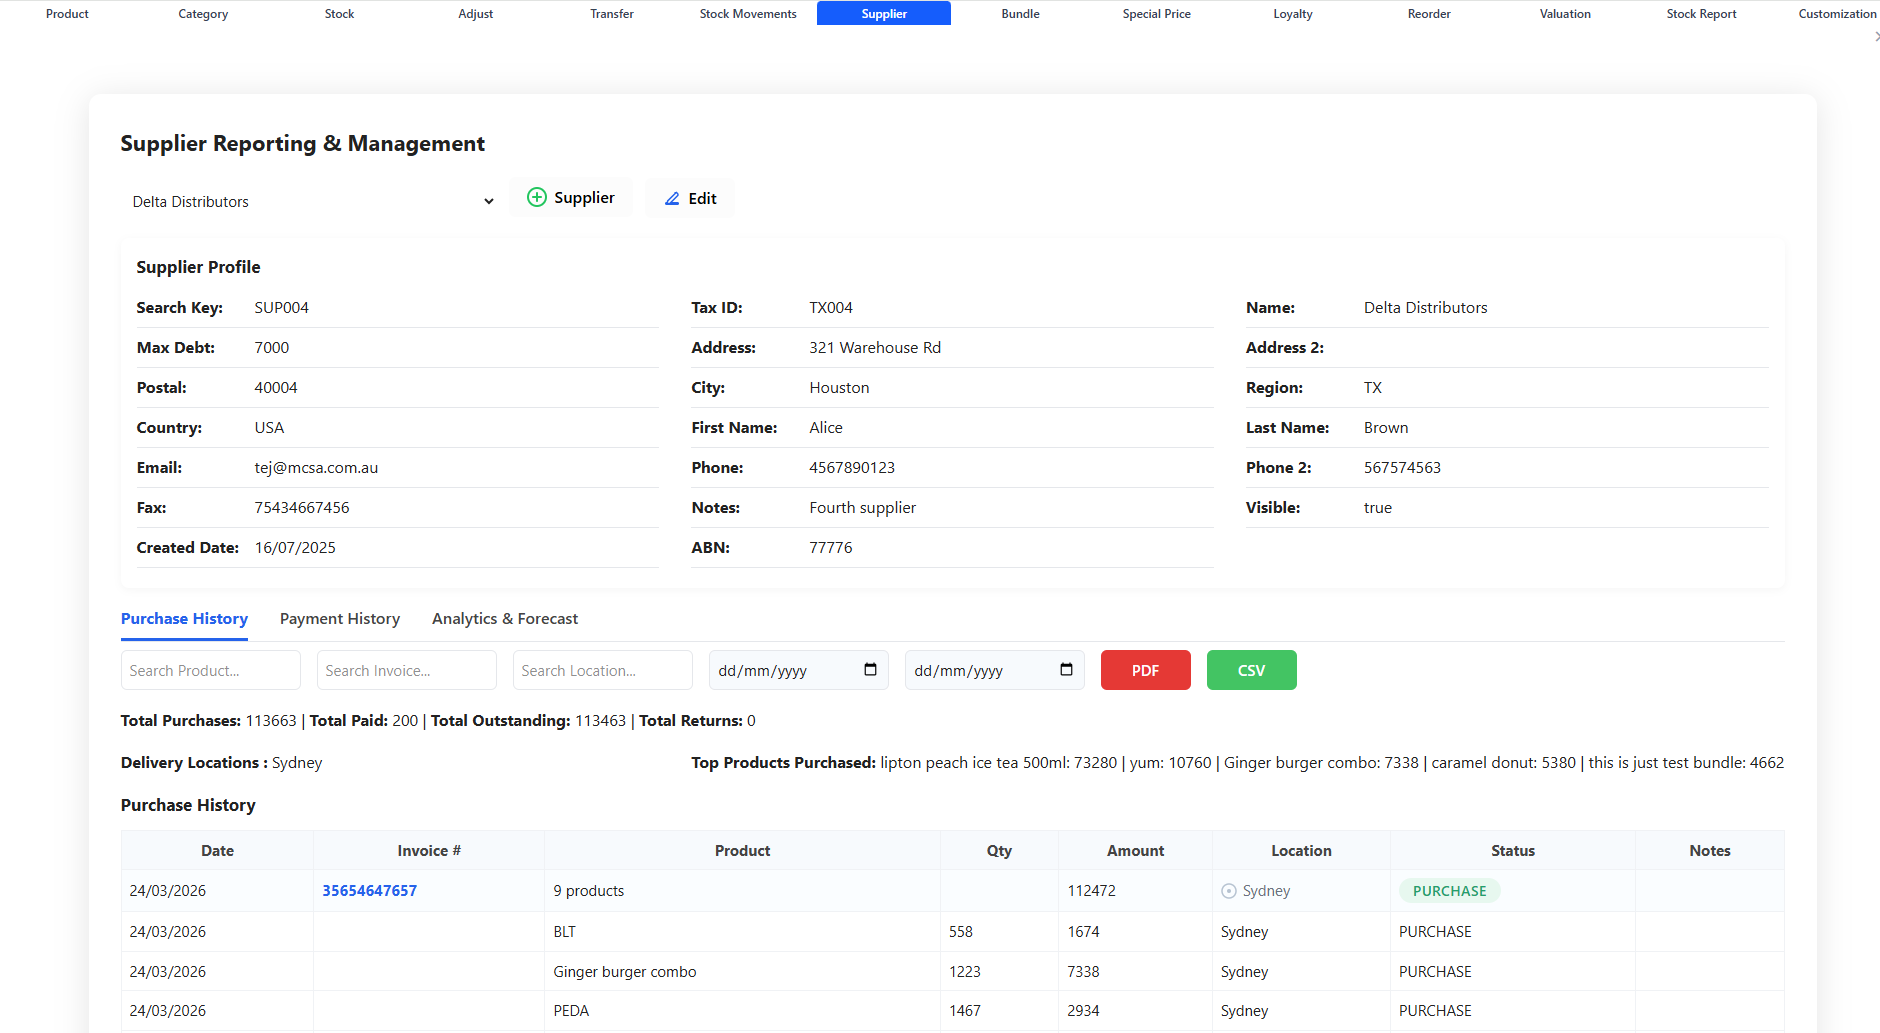
Task: Open the Stock Movements tab
Action: pos(748,13)
